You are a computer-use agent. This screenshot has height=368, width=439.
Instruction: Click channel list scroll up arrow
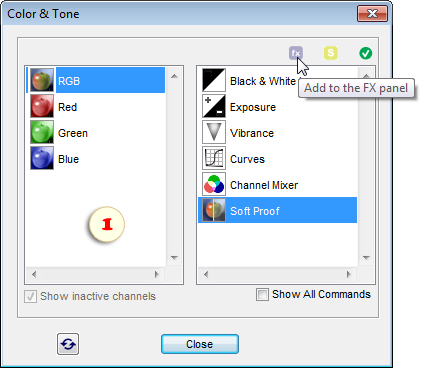pos(174,76)
